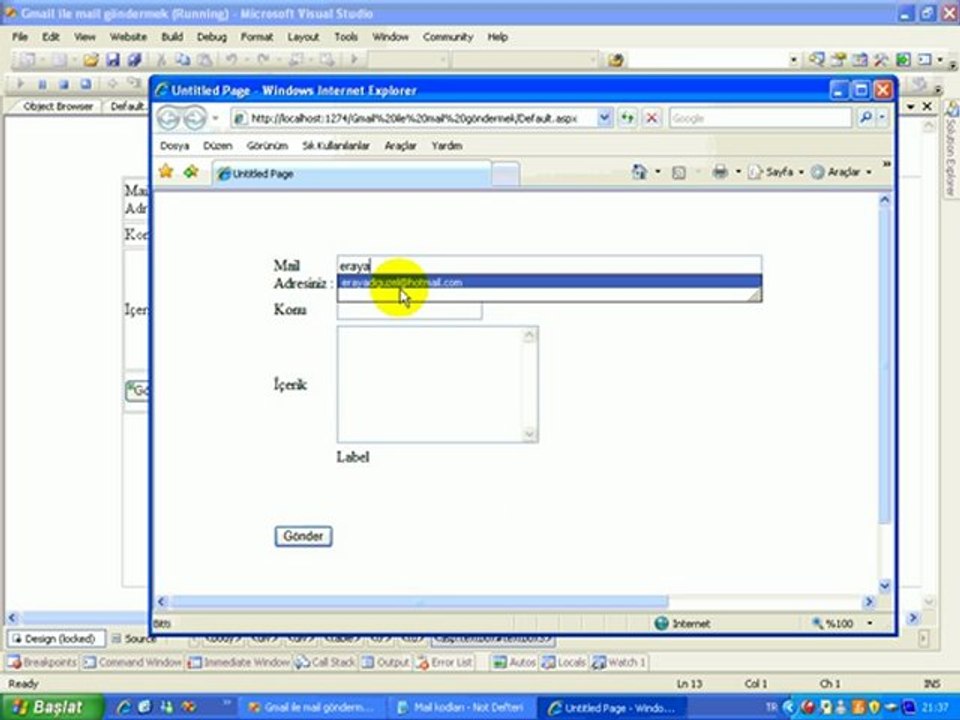This screenshot has width=960, height=720.
Task: Open the Dosya menu in Internet Explorer
Action: coord(174,146)
